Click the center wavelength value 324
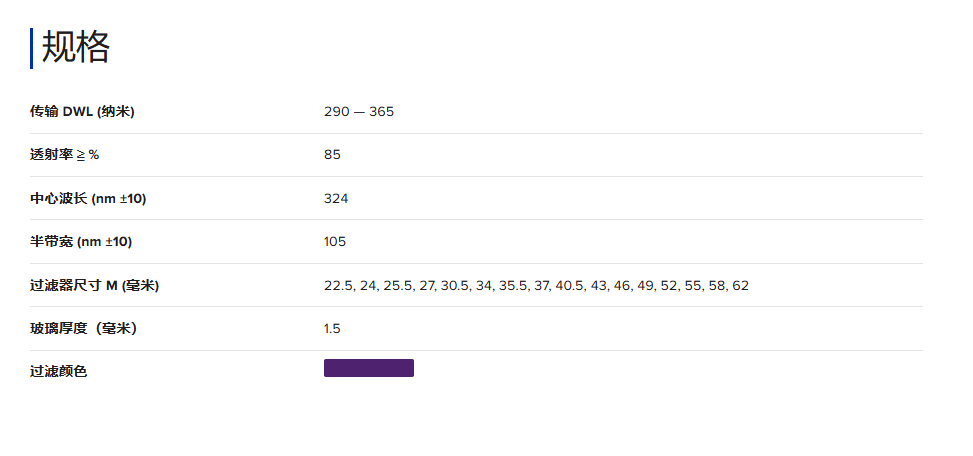973x456 pixels. 336,198
